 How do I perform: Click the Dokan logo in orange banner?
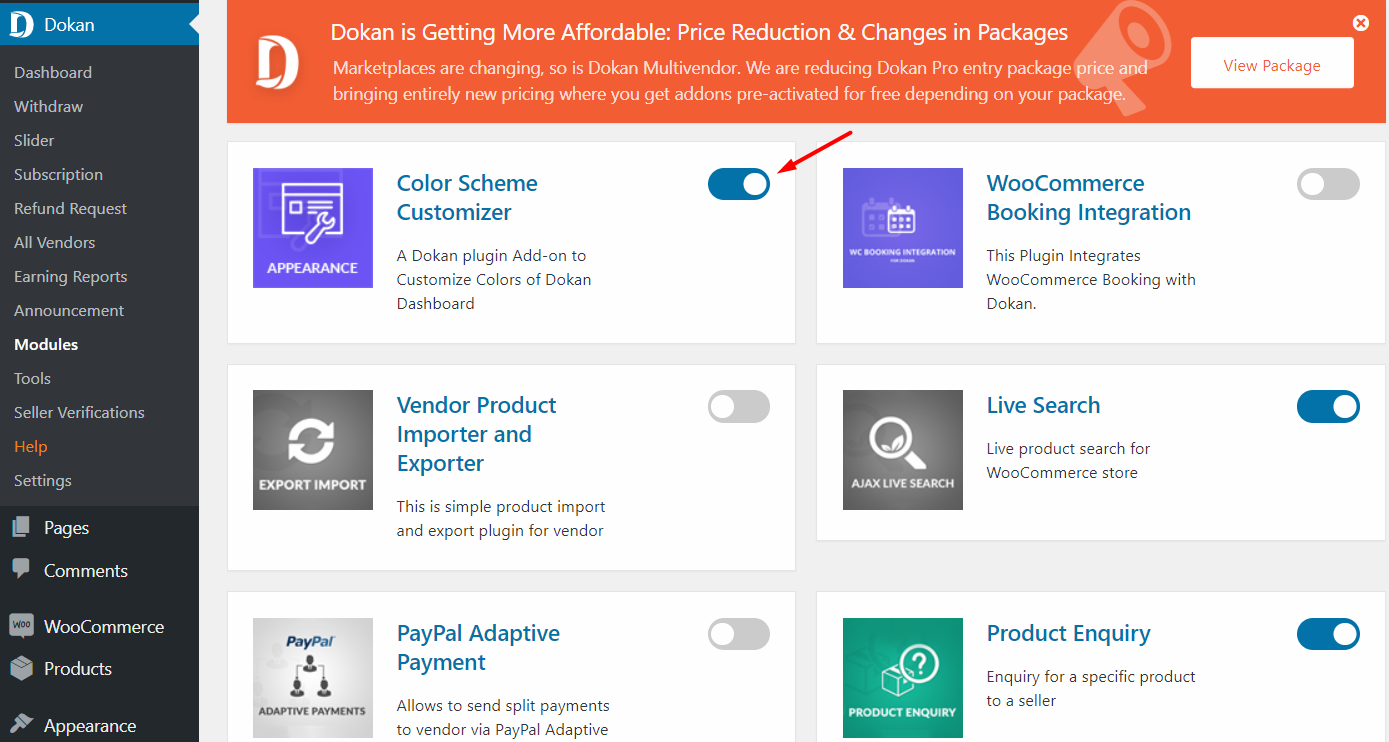point(277,62)
